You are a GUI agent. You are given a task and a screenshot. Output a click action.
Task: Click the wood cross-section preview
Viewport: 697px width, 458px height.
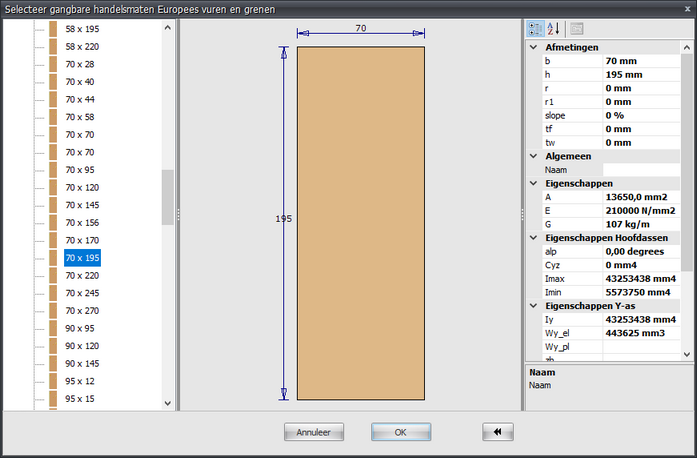tap(361, 223)
